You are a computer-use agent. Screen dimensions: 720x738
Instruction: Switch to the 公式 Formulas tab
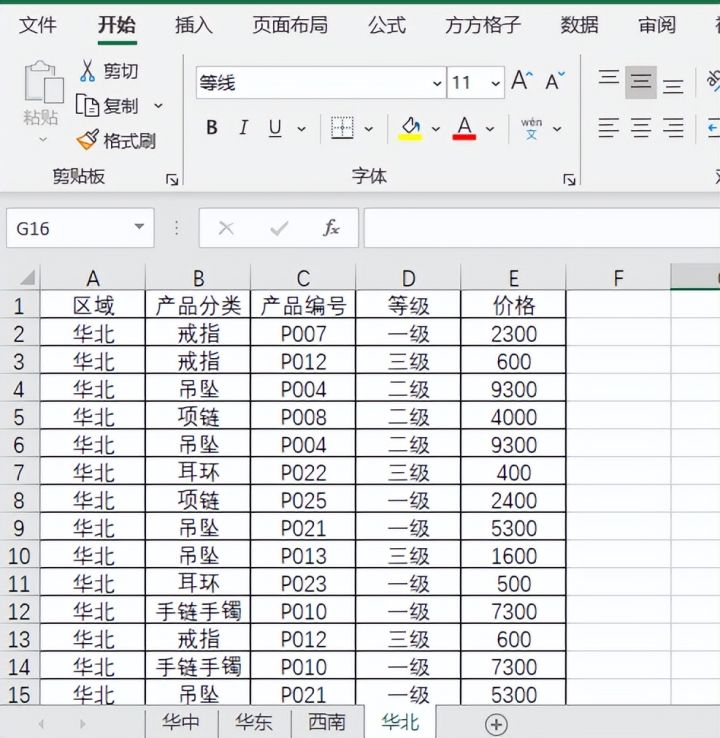387,24
